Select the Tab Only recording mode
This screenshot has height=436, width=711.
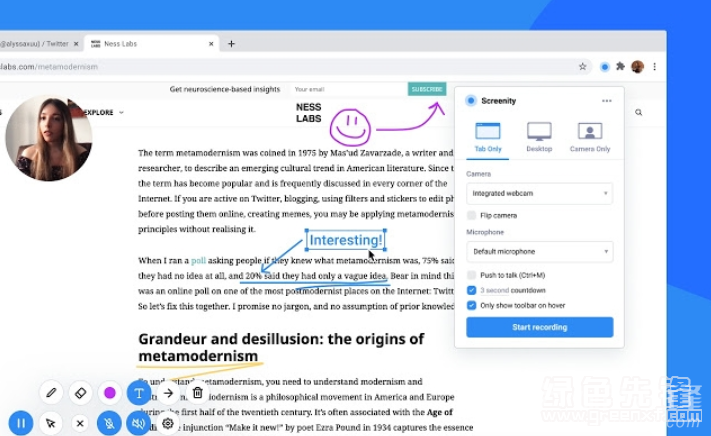(x=488, y=138)
